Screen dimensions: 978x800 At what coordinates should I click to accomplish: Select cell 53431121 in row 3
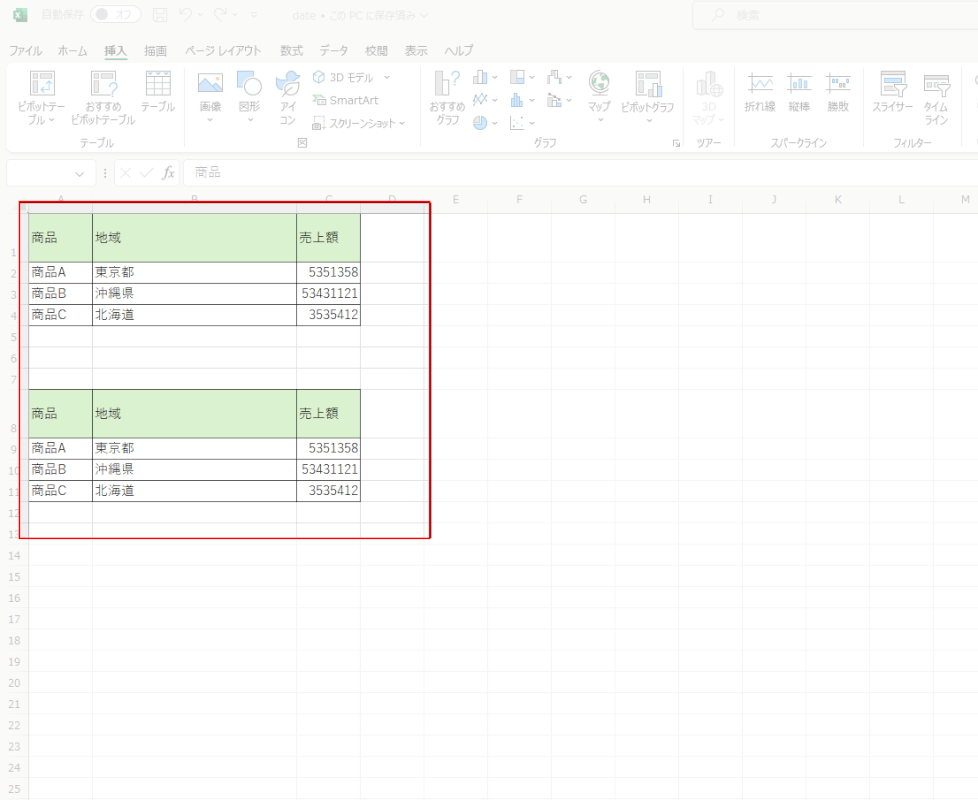(x=329, y=294)
